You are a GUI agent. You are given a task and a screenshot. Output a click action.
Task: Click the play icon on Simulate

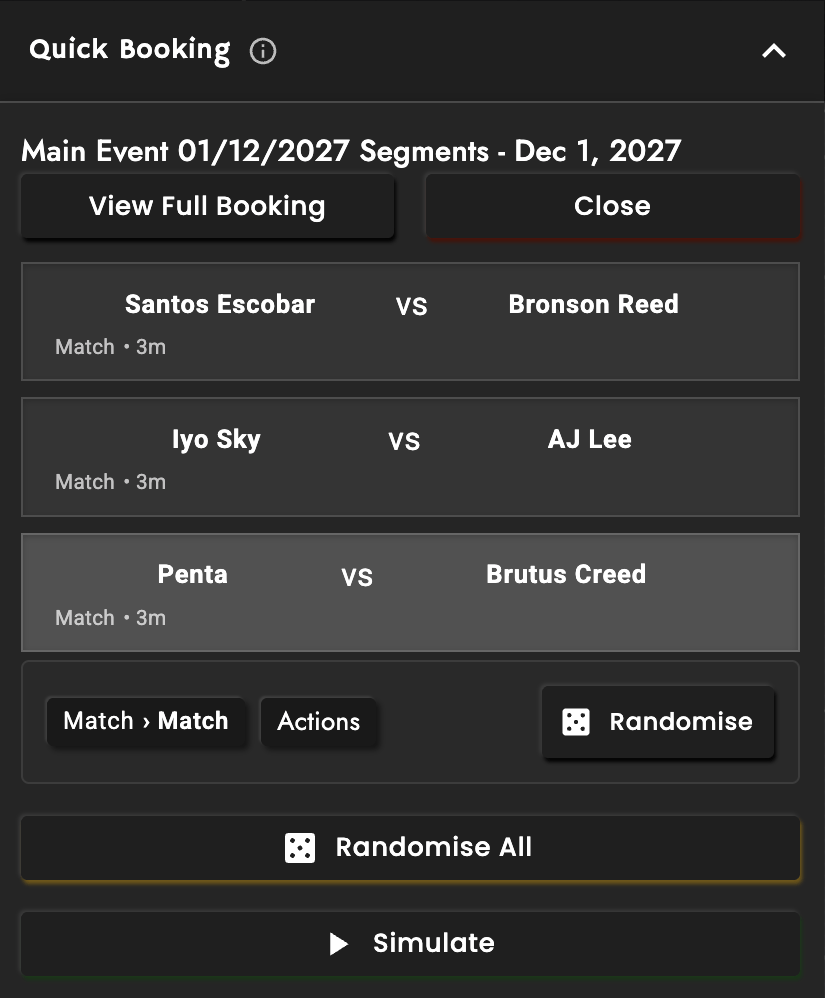pos(339,944)
